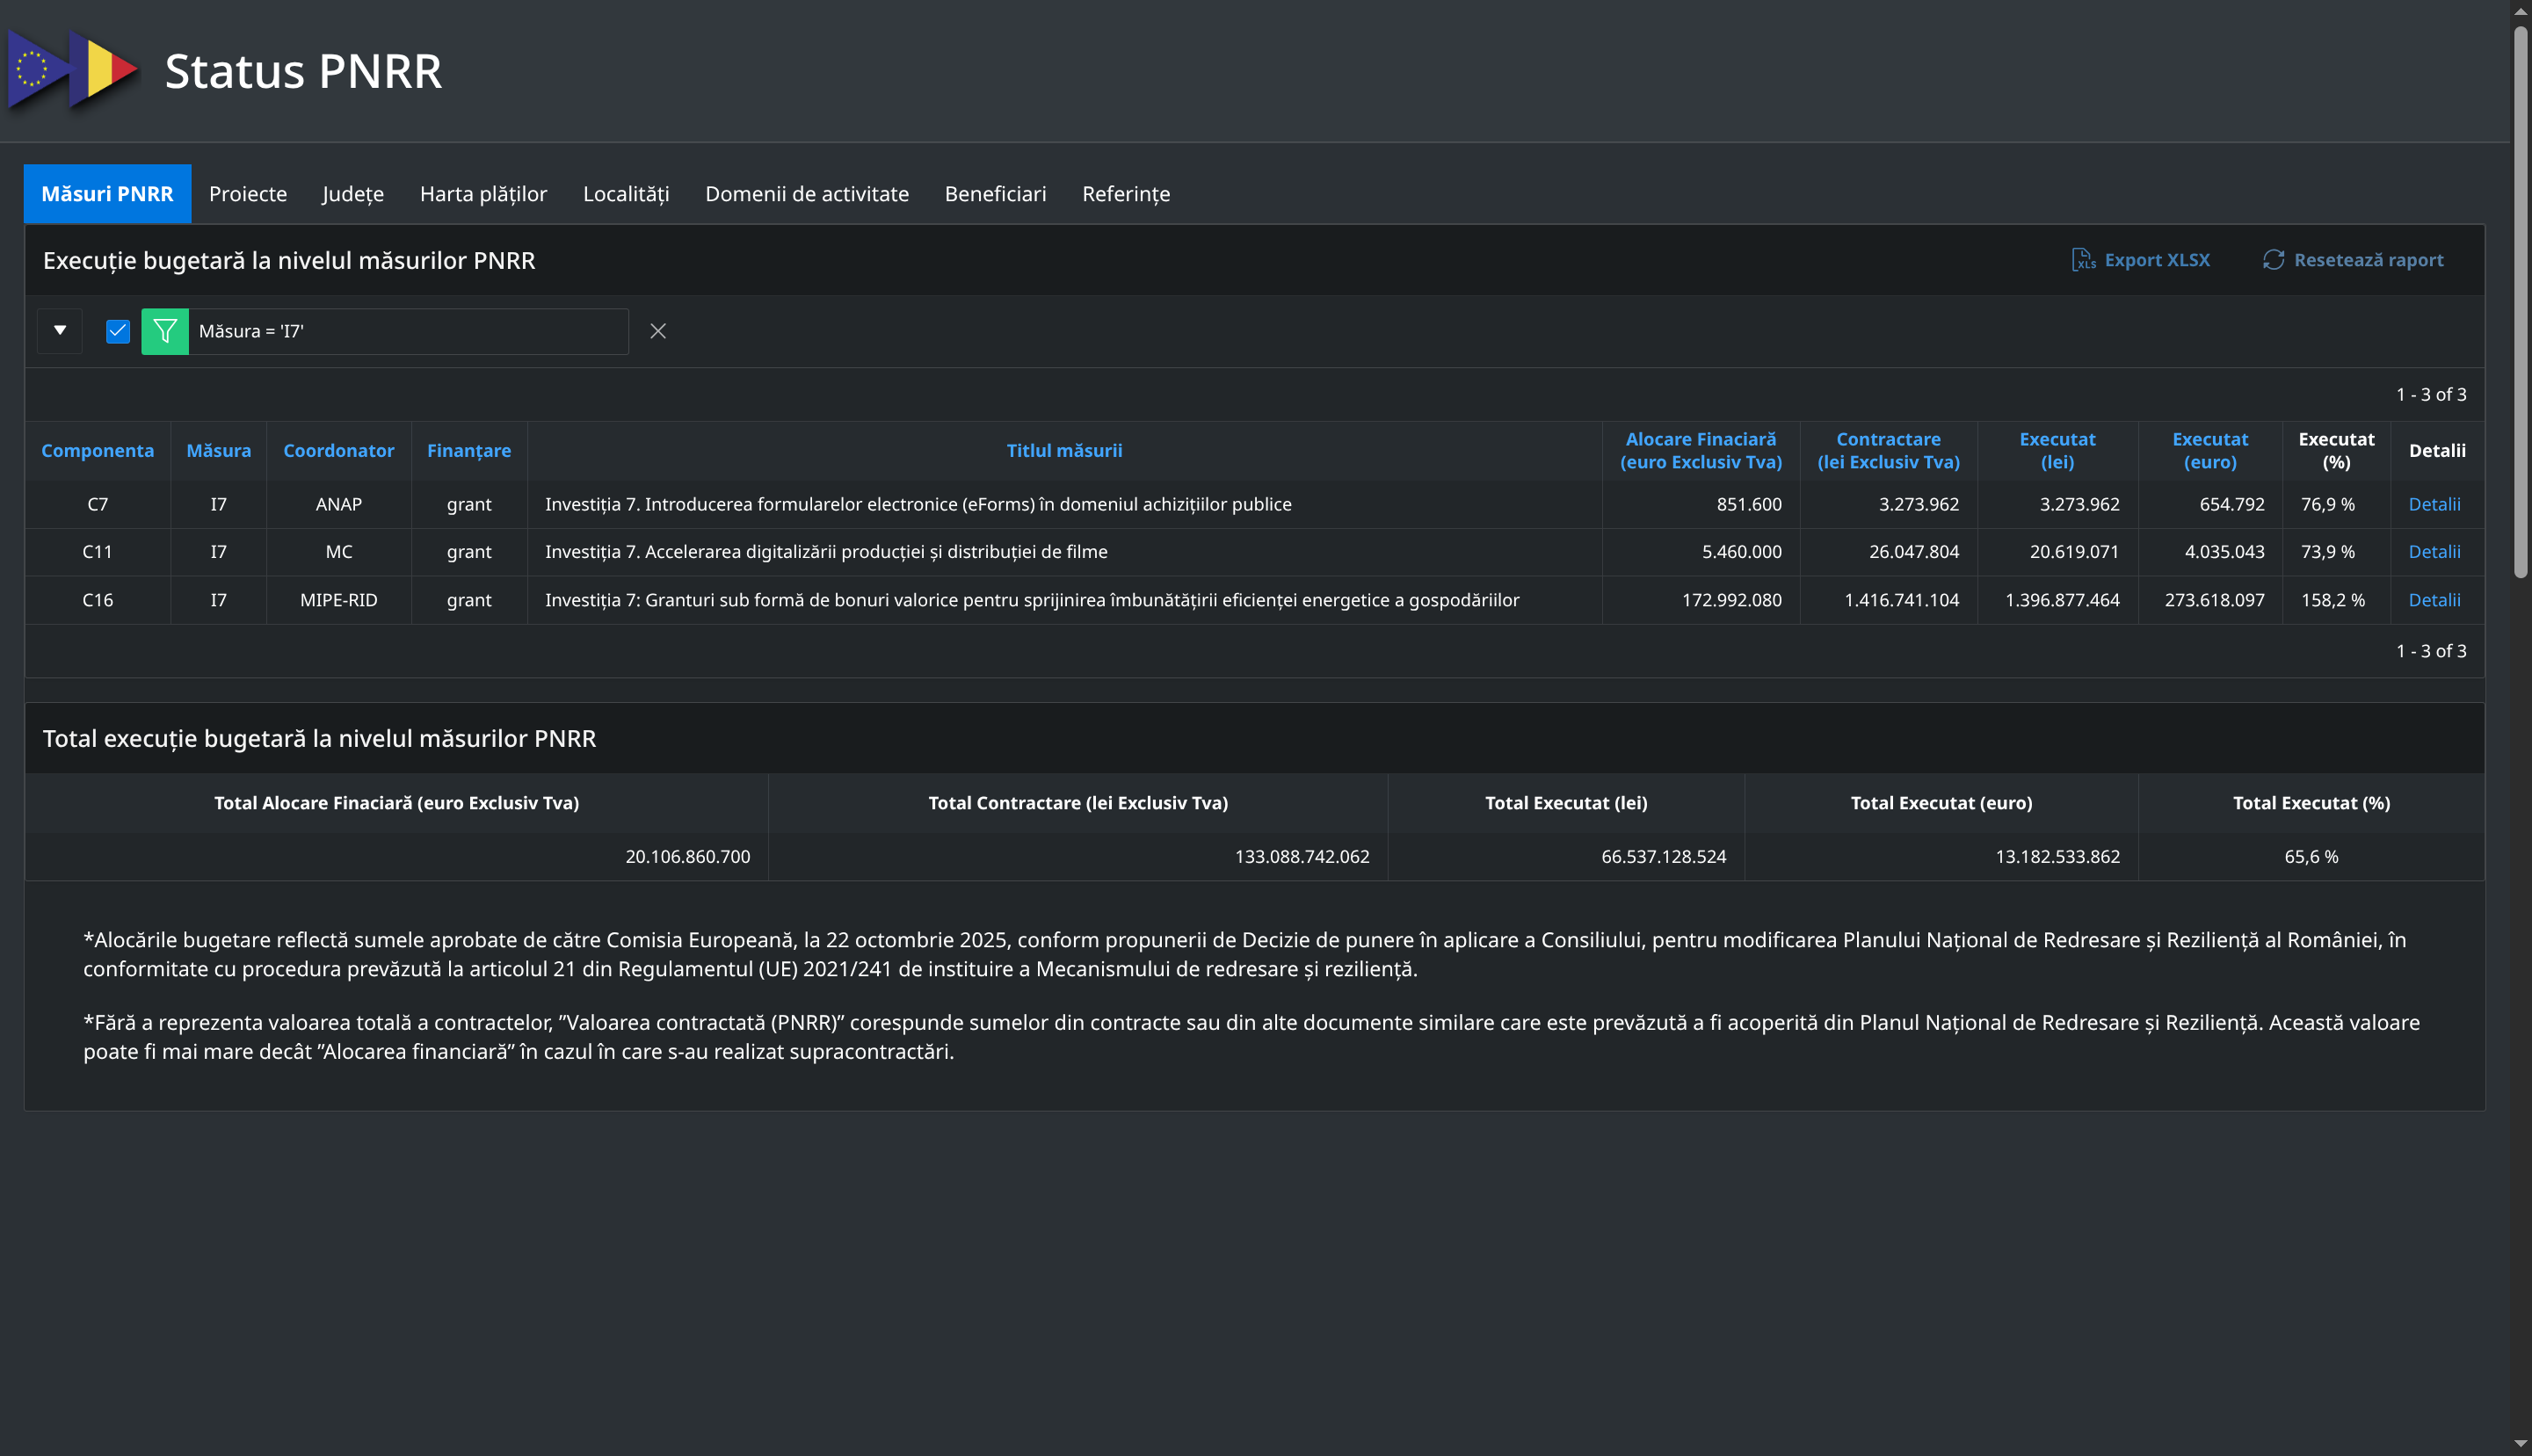
Task: Open the Proiecte tab
Action: tap(248, 194)
